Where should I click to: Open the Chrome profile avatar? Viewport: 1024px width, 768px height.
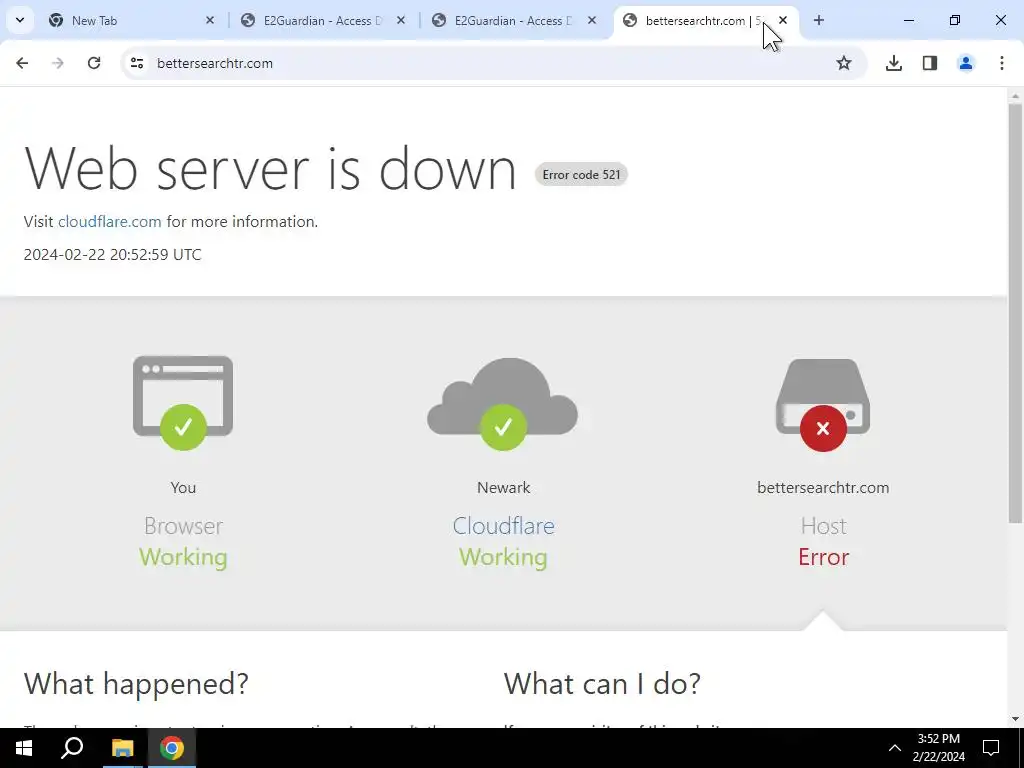[x=966, y=63]
